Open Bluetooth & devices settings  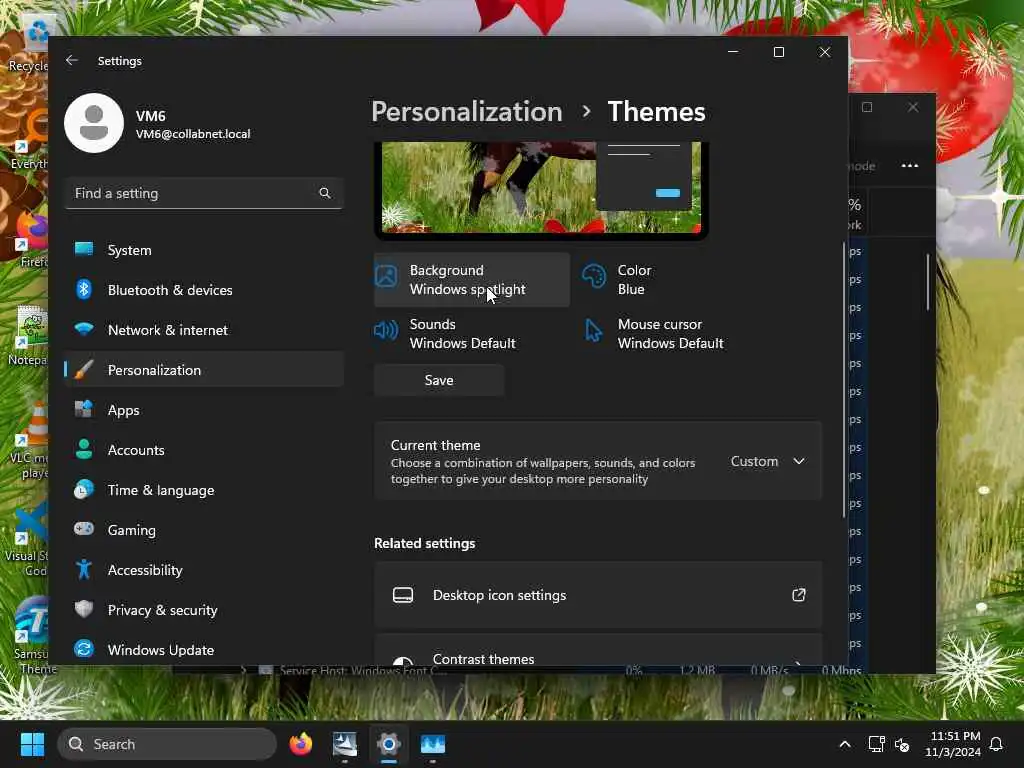coord(204,290)
